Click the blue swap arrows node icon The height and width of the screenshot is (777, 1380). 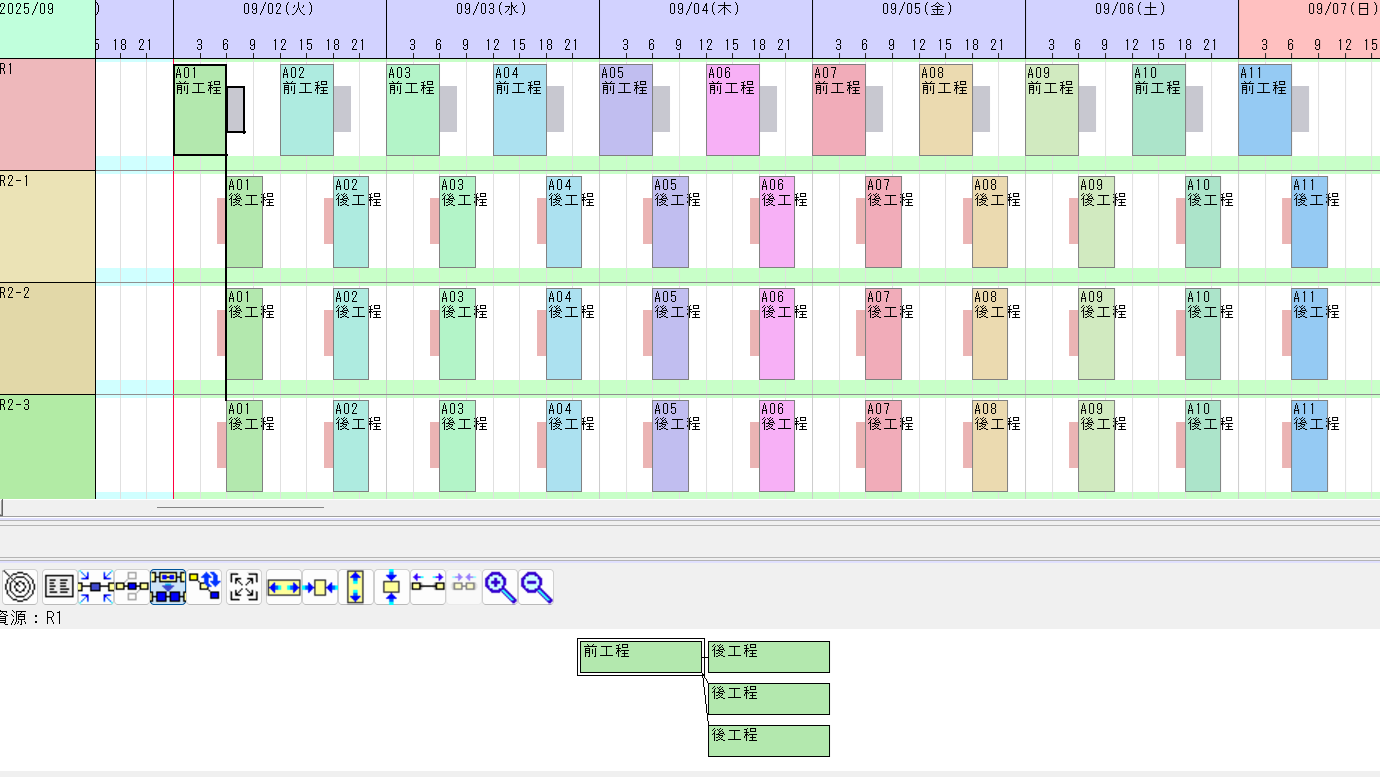coord(205,586)
